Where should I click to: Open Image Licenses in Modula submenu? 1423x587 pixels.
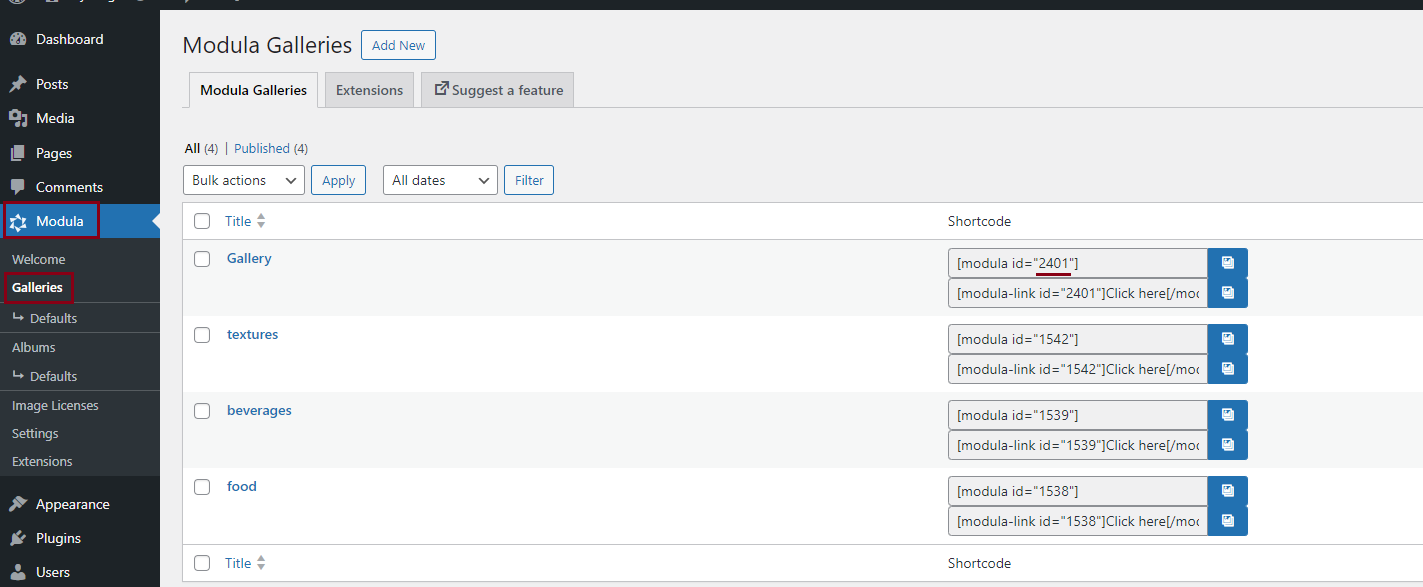(x=55, y=405)
